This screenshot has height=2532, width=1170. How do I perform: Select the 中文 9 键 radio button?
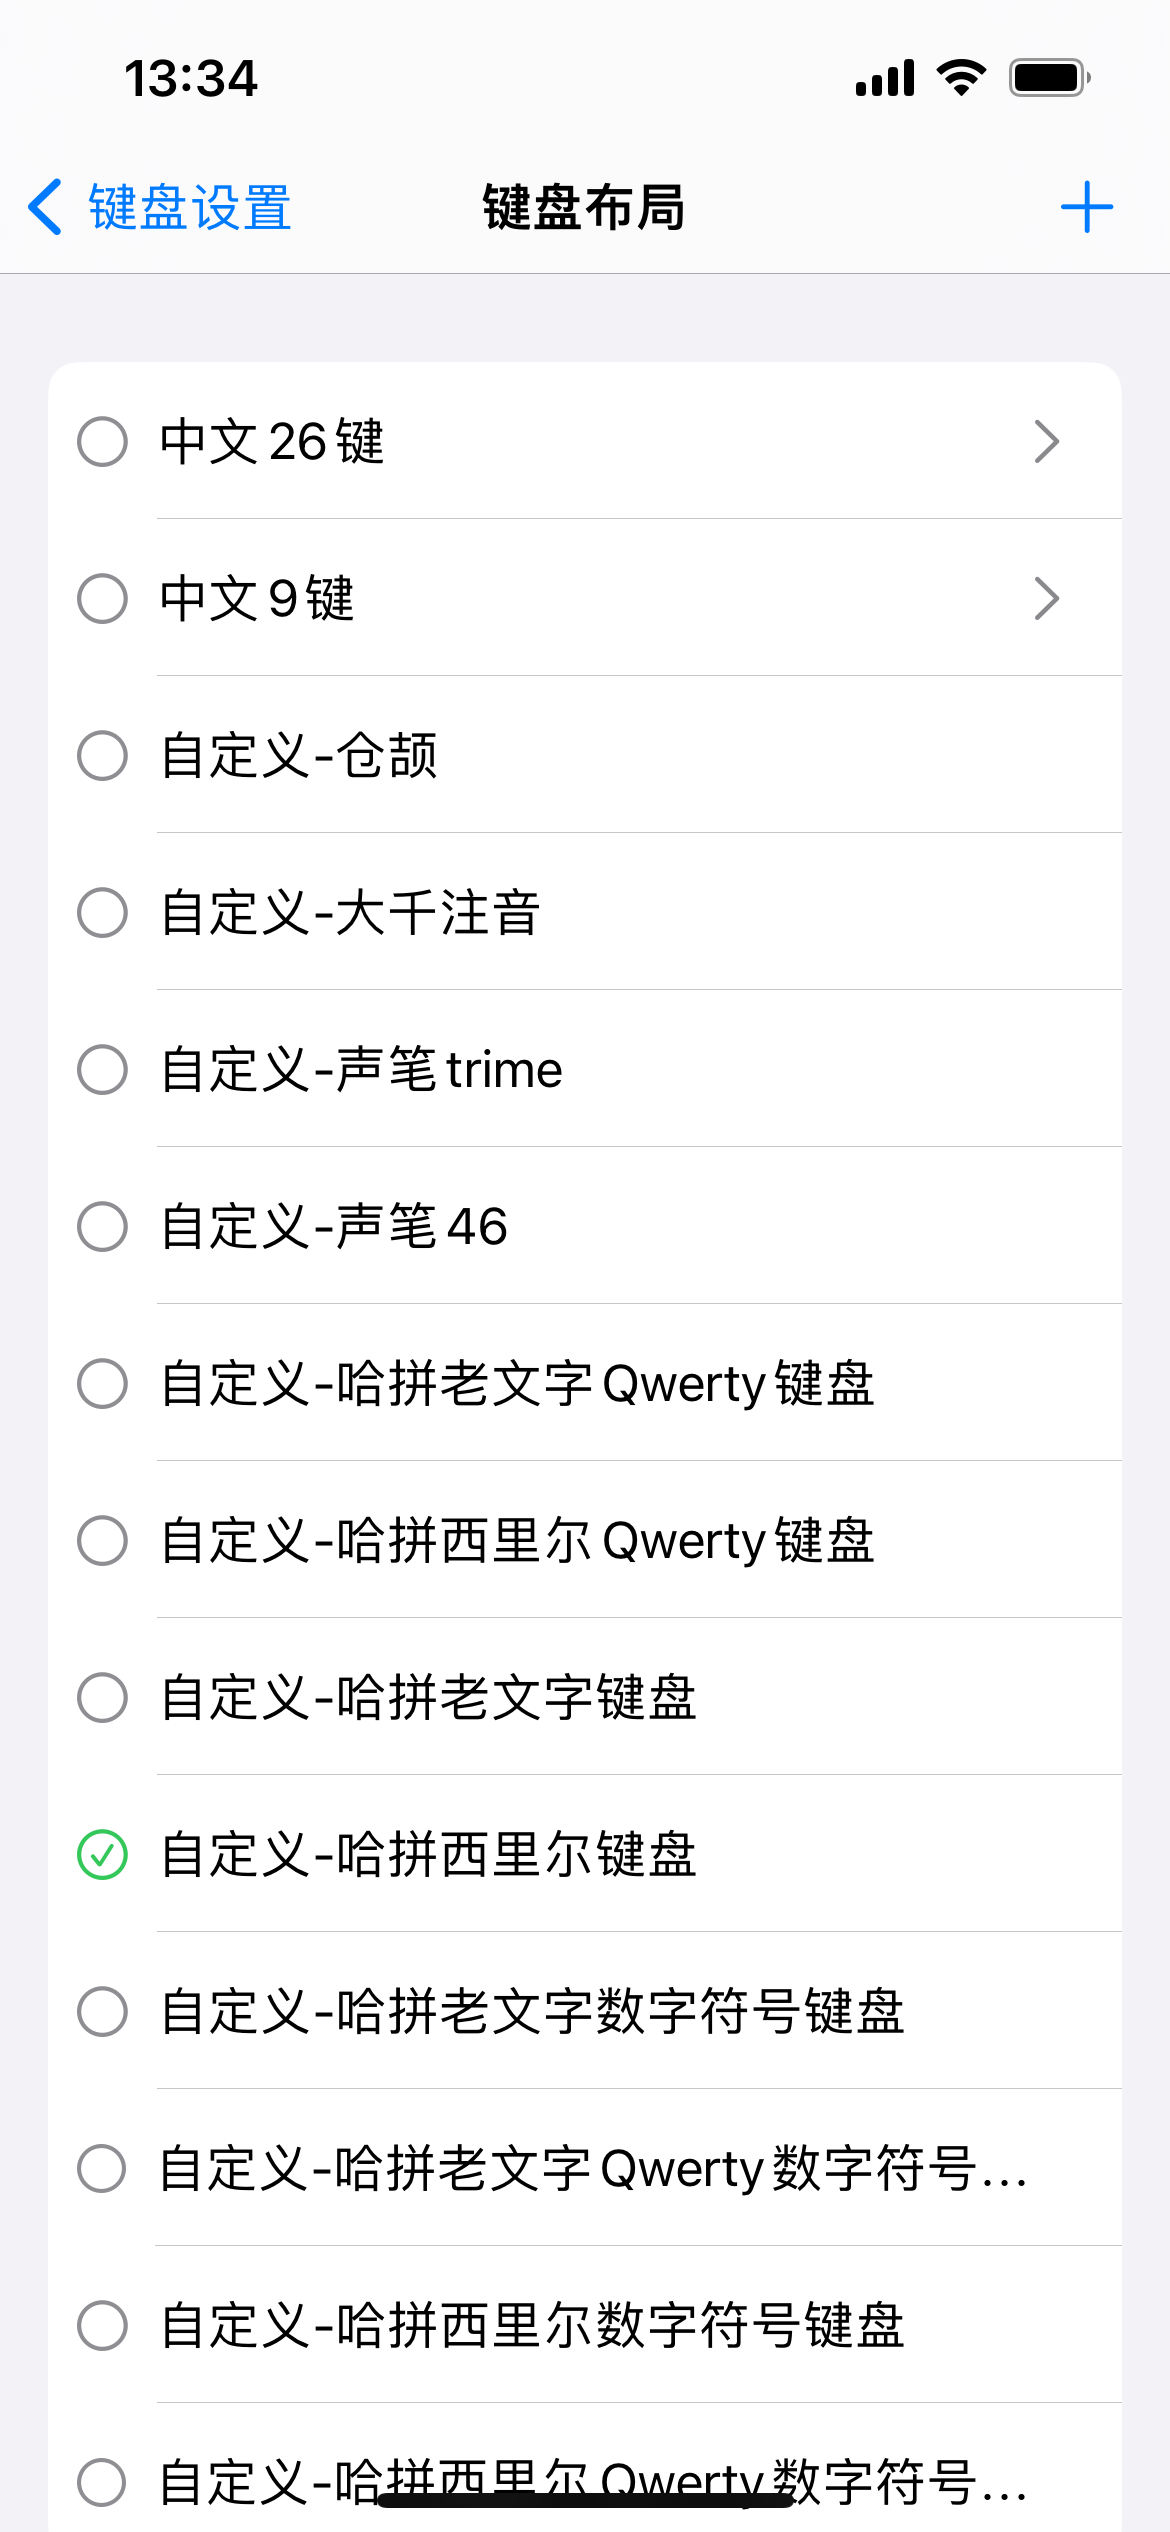(x=102, y=599)
